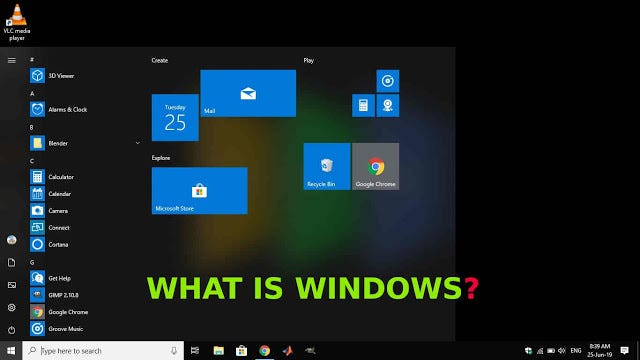Viewport: 640px width, 360px height.
Task: Click the microphone icon in the search box
Action: point(174,351)
